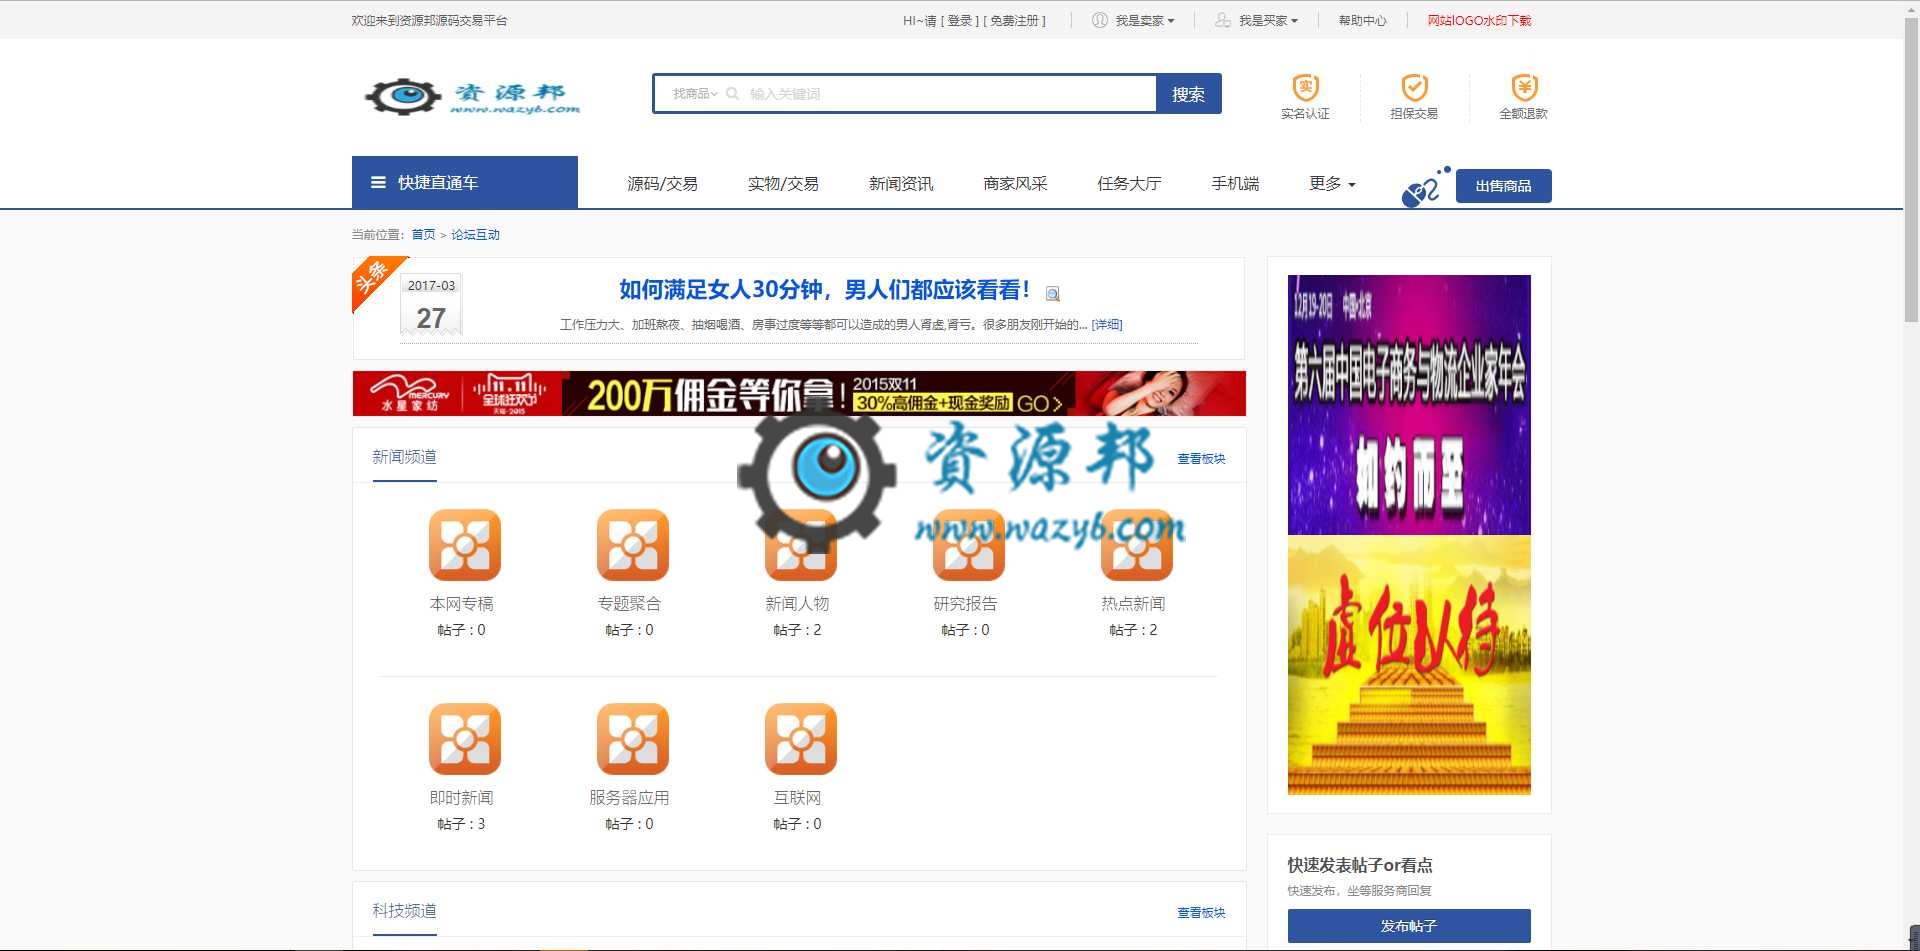Image resolution: width=1920 pixels, height=951 pixels.
Task: Click the 关键词 search input field
Action: [x=950, y=94]
